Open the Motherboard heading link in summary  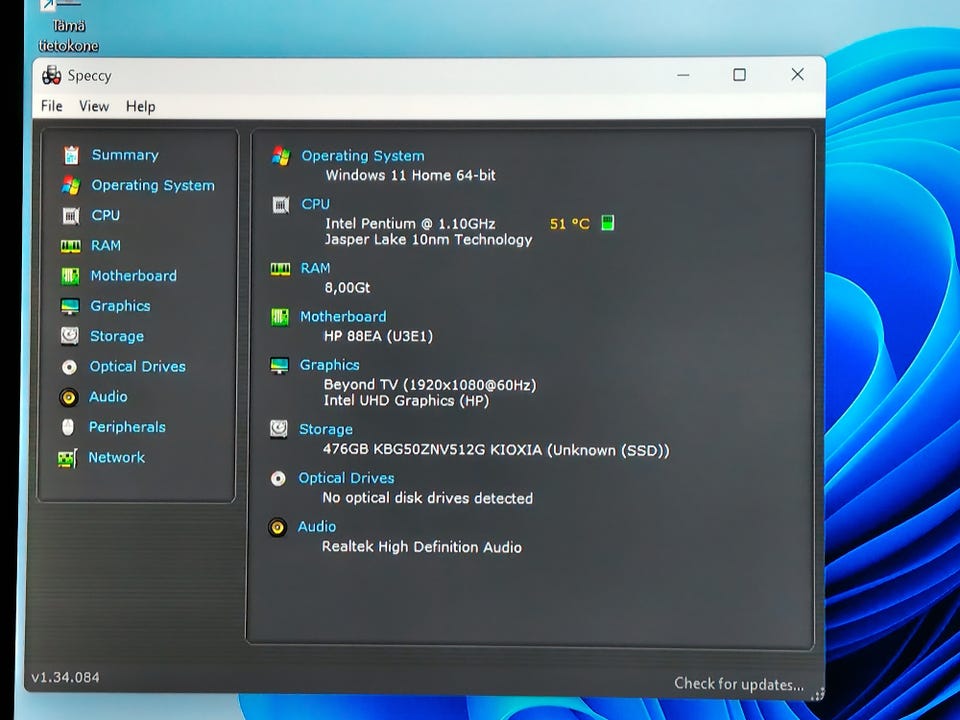coord(343,317)
